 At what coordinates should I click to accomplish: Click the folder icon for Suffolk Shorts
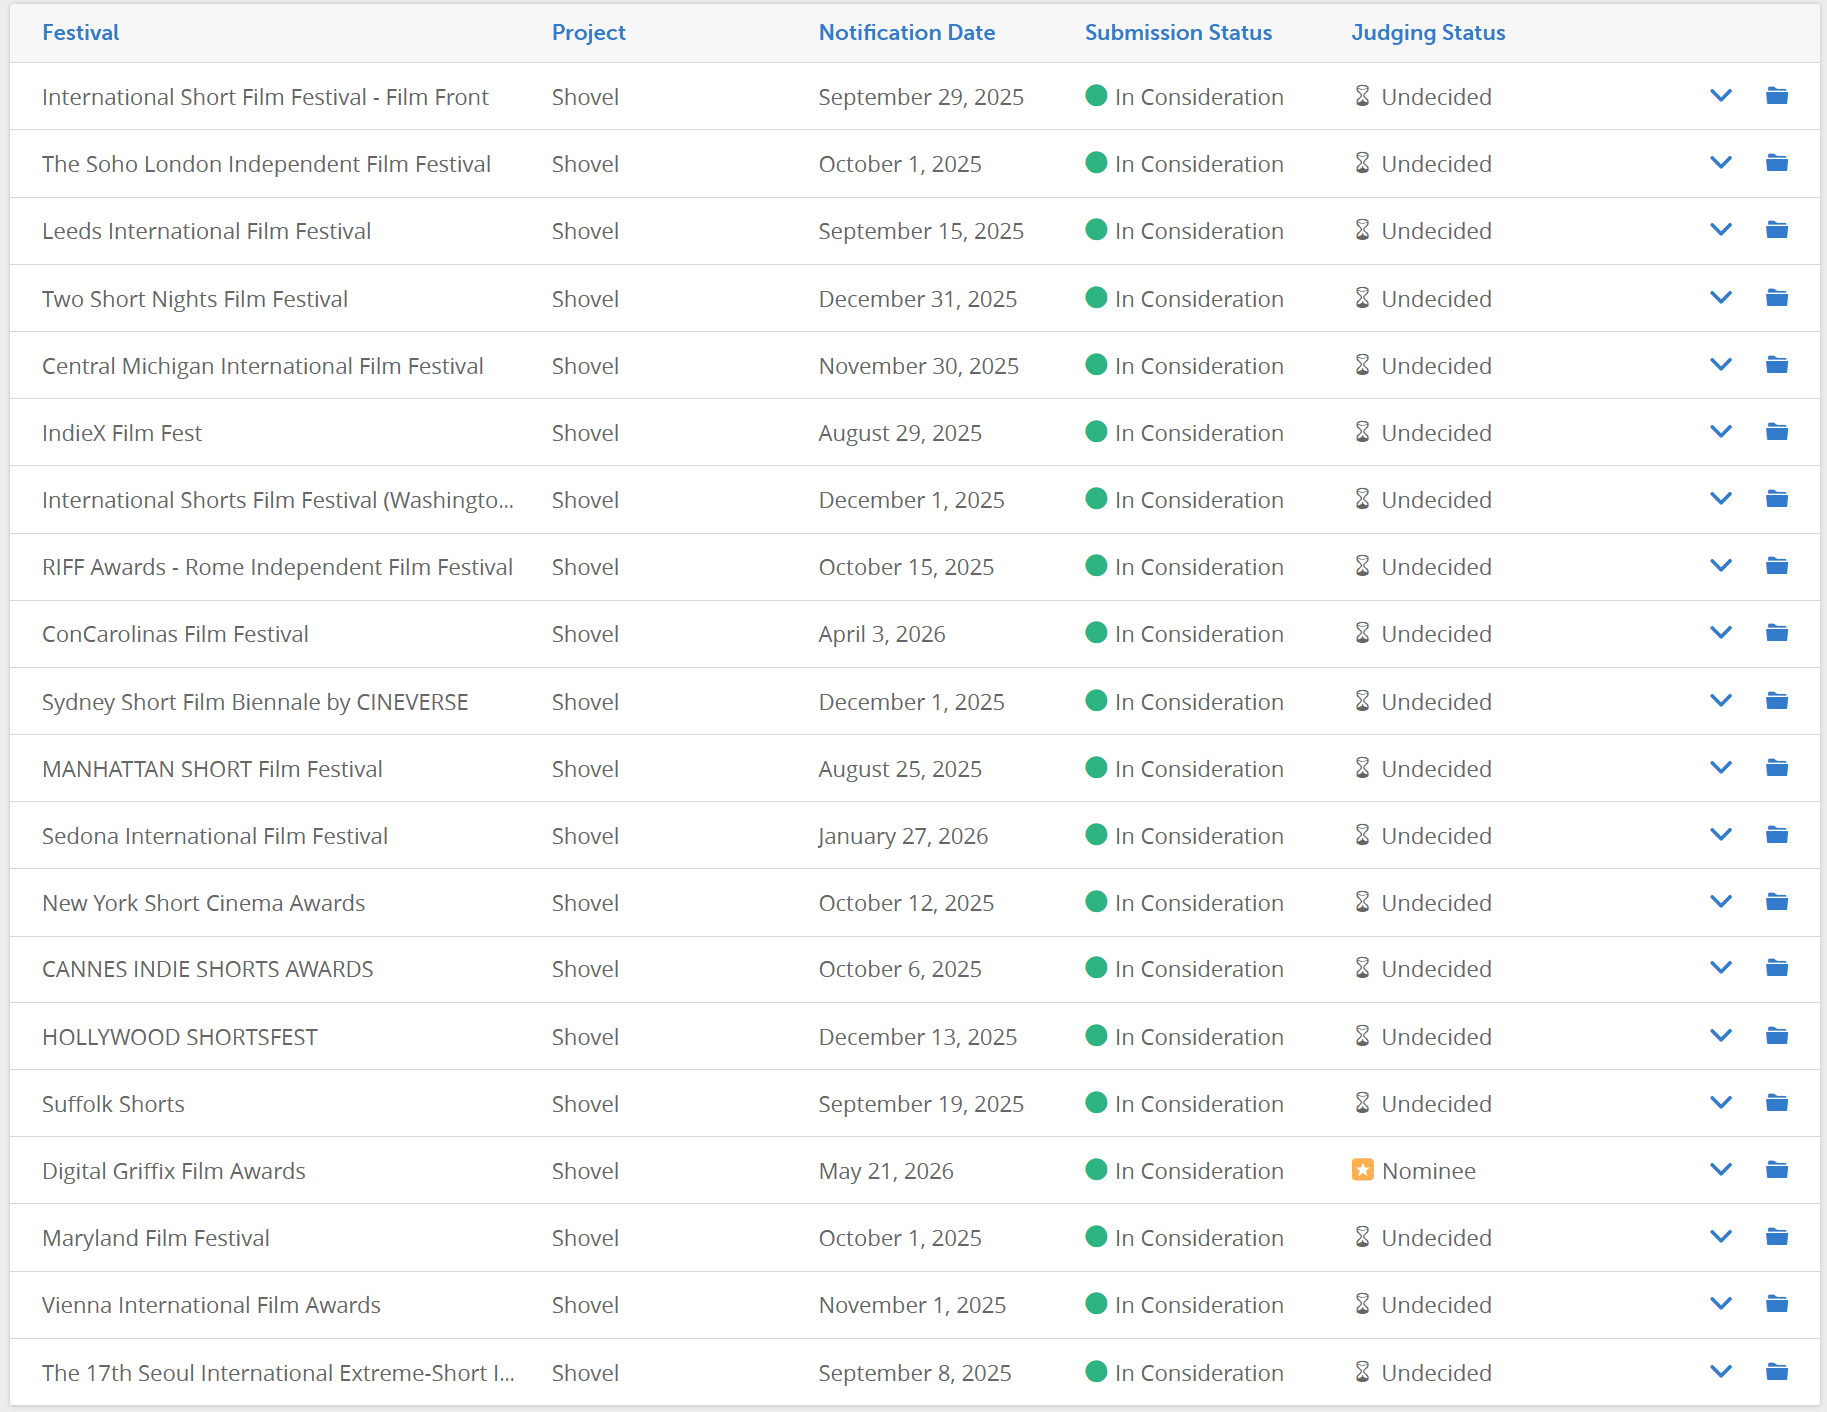1776,1102
